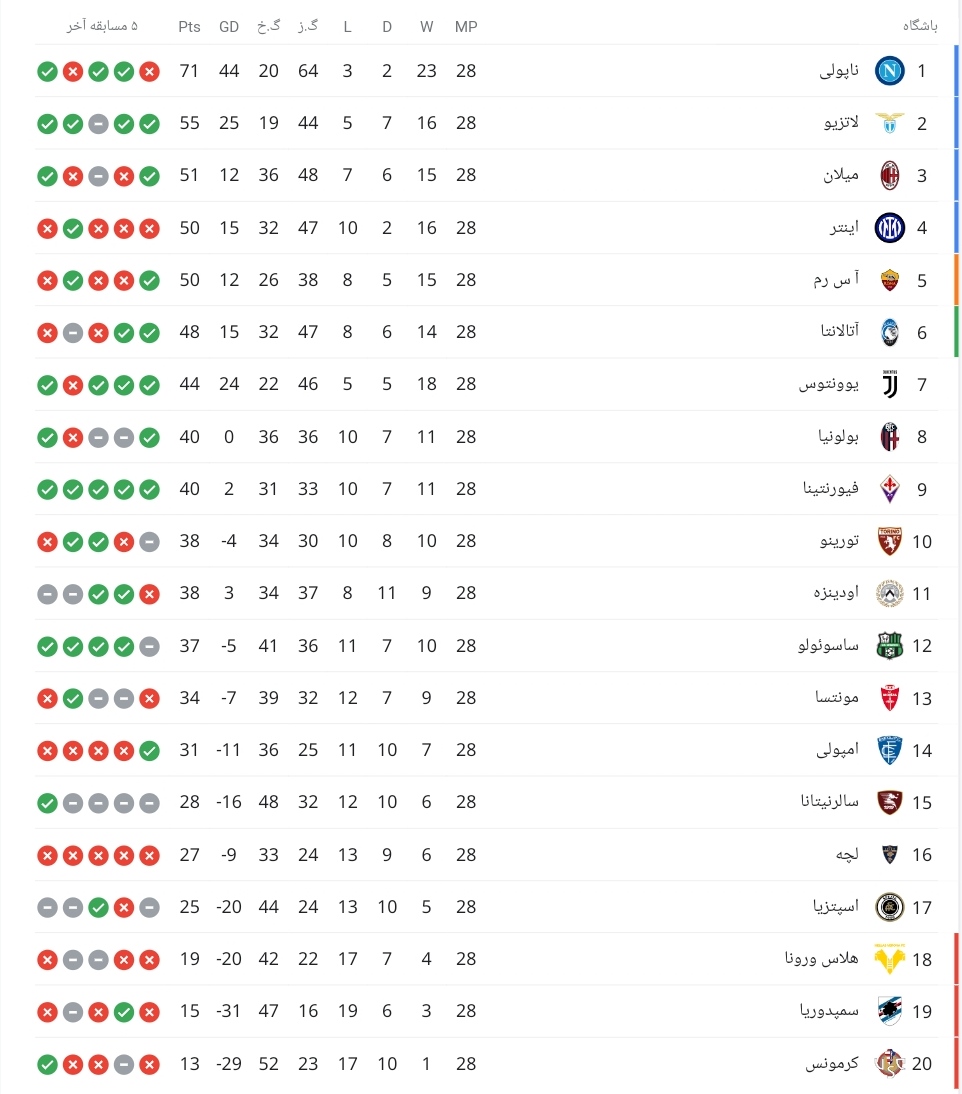Click the Inter club logo
Viewport: 962px width, 1094px height.
(889, 227)
